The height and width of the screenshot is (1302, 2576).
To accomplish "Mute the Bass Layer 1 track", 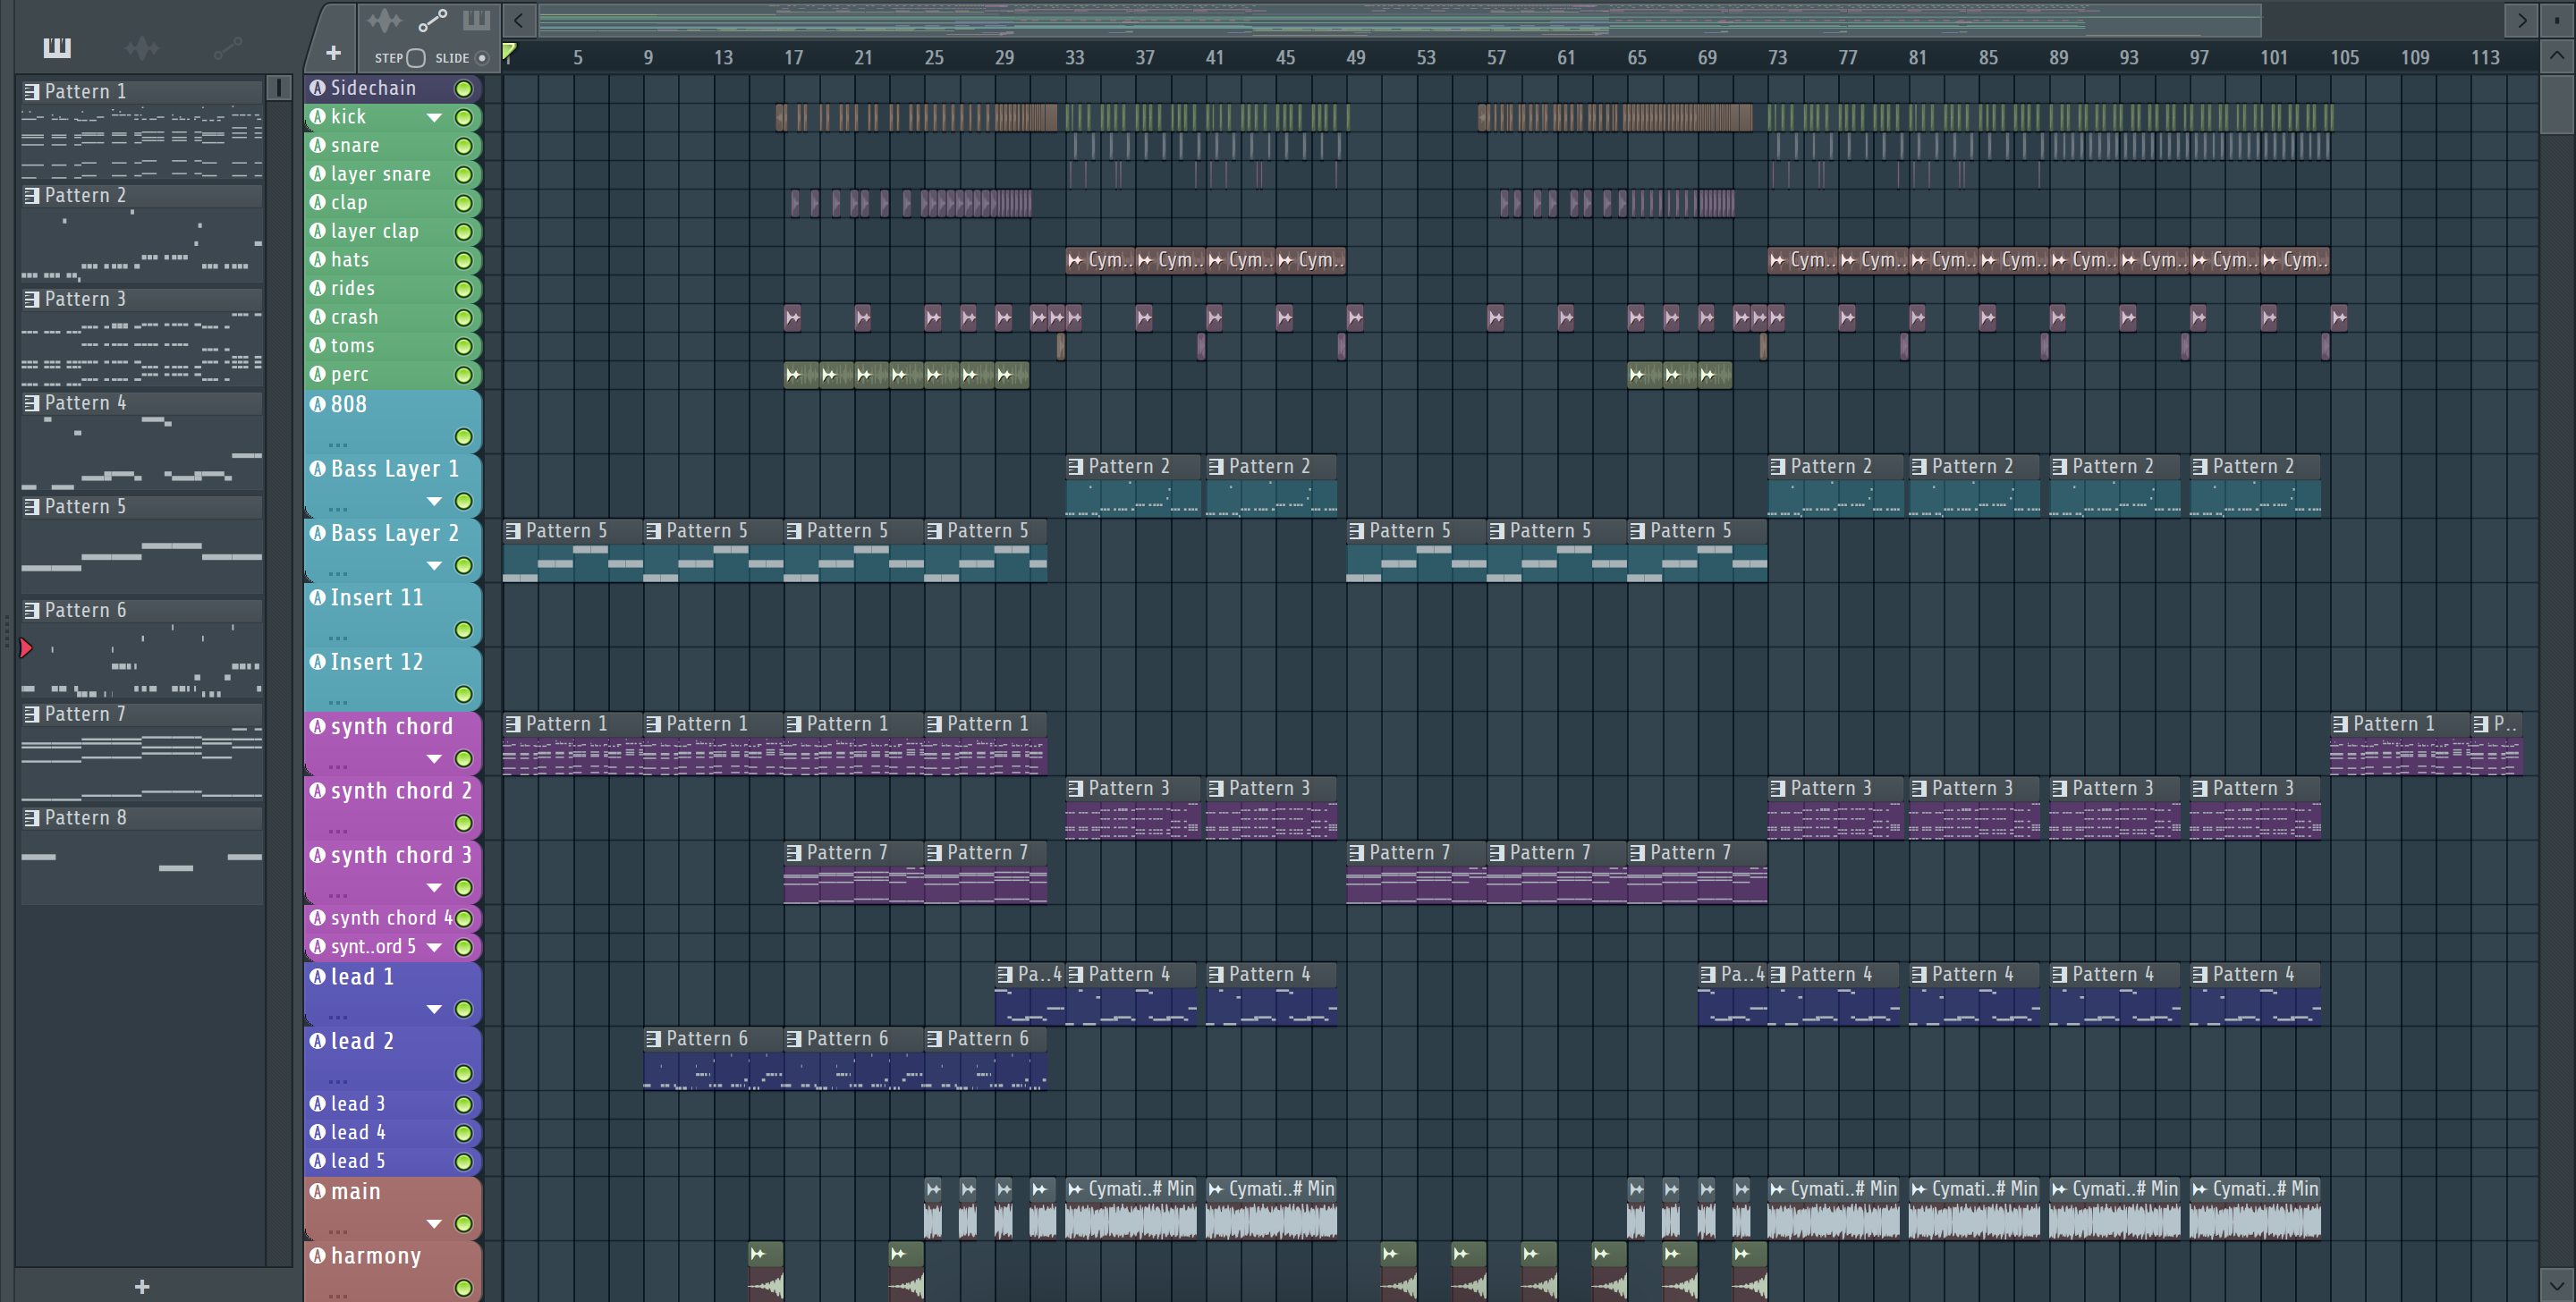I will click(x=463, y=501).
